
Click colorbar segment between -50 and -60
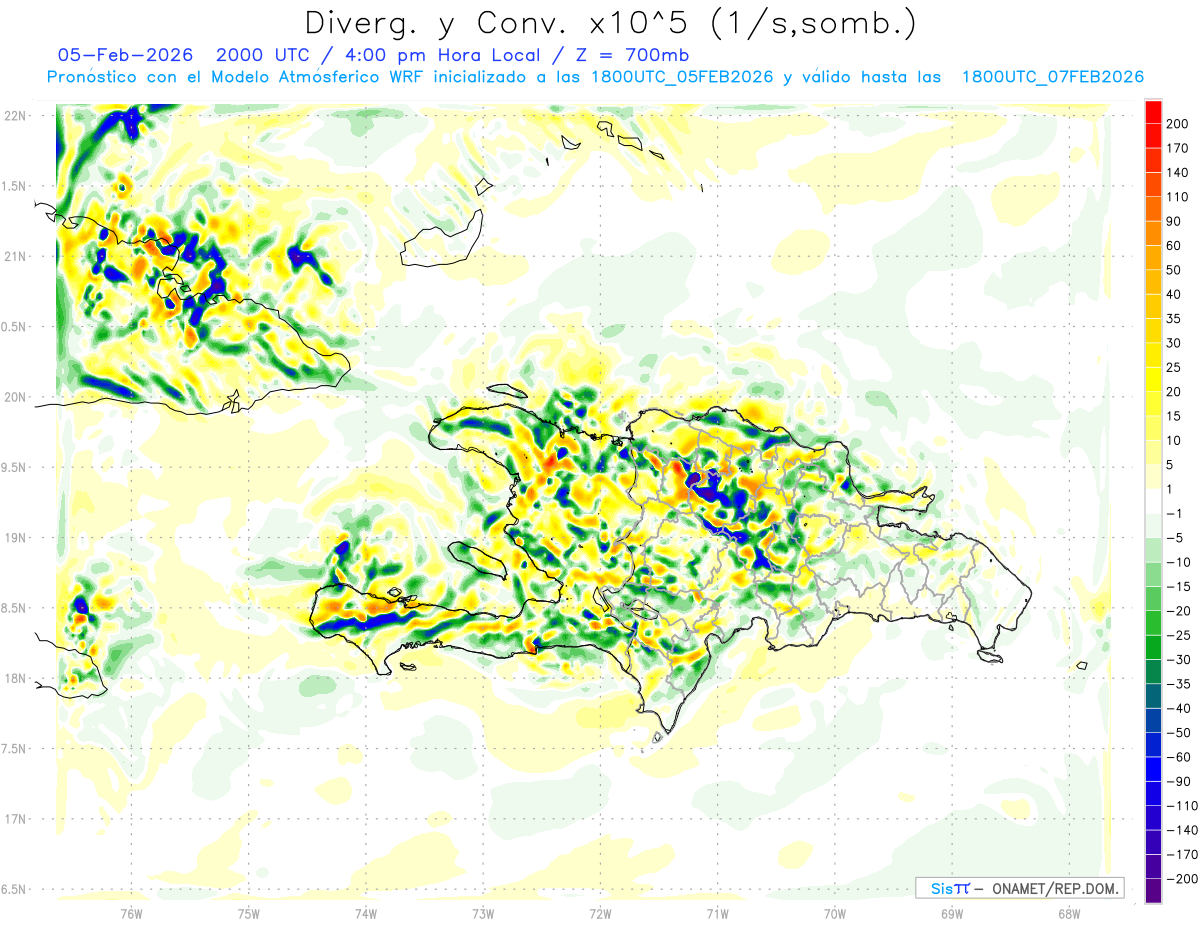click(x=1153, y=744)
